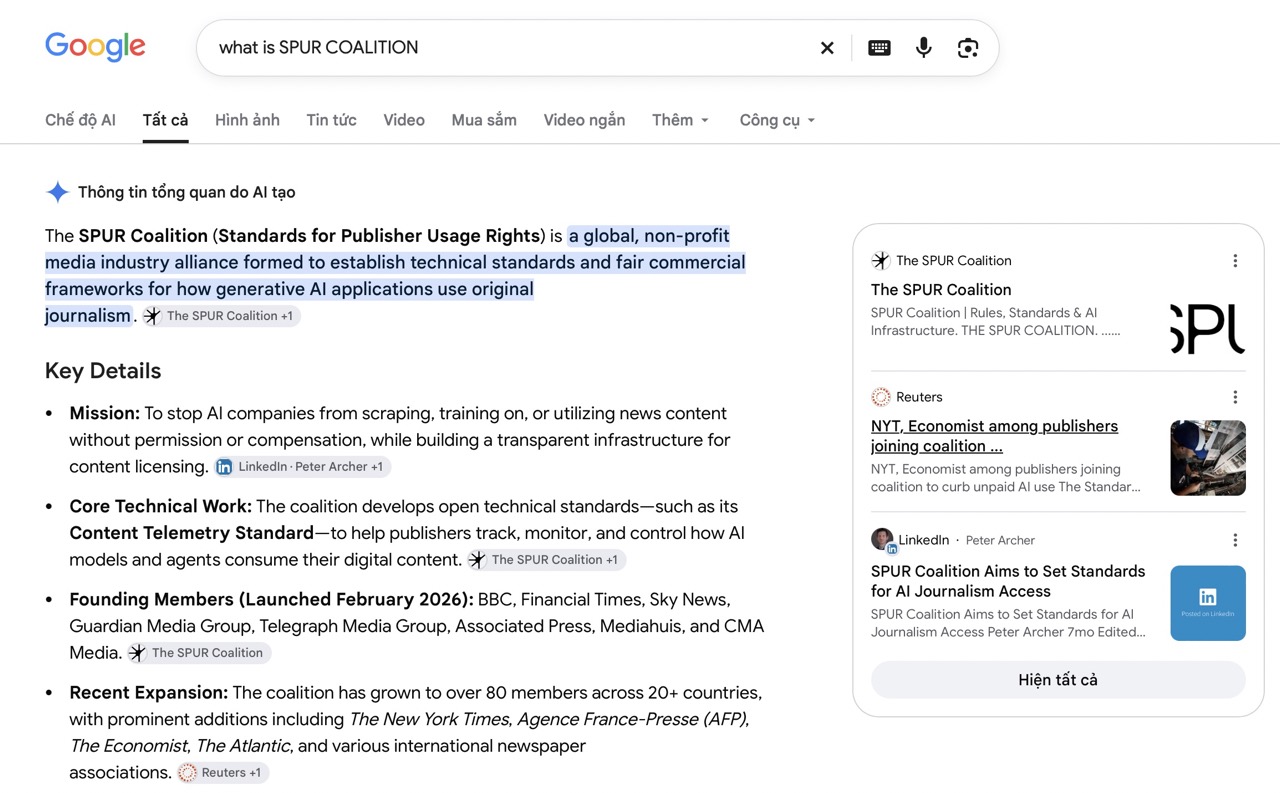Viewport: 1280px width, 793px height.
Task: Click Peter Archer's LinkedIn avatar in the source card
Action: 882,540
